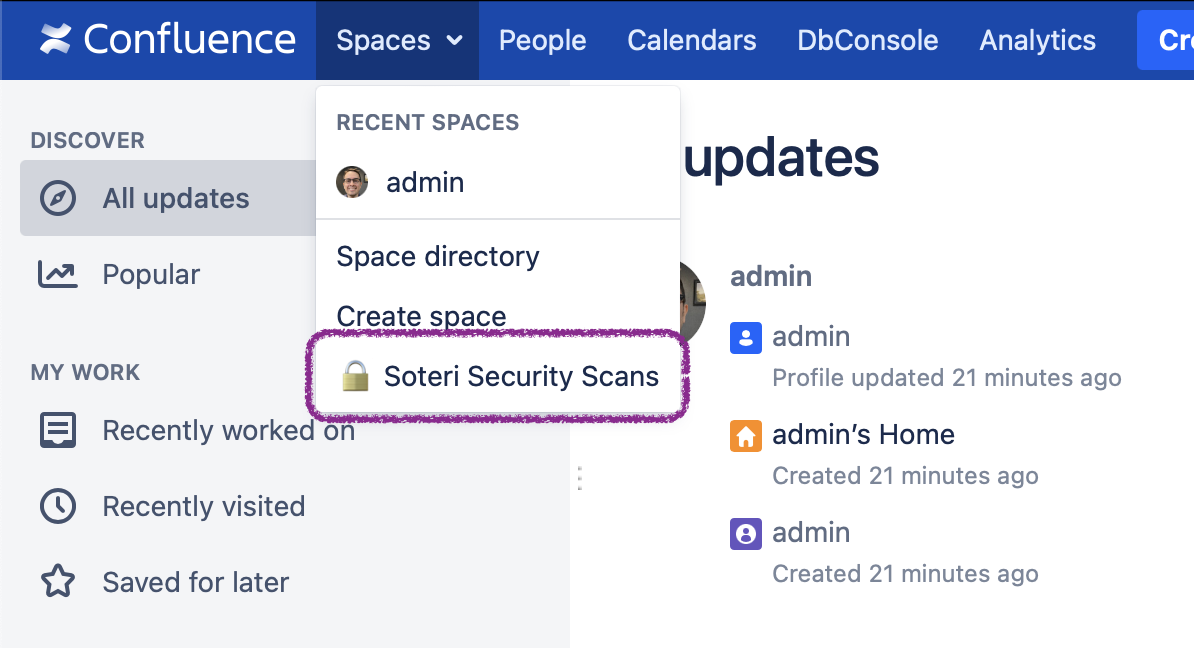Open the Space directory link
Viewport: 1194px width, 648px height.
tap(438, 257)
